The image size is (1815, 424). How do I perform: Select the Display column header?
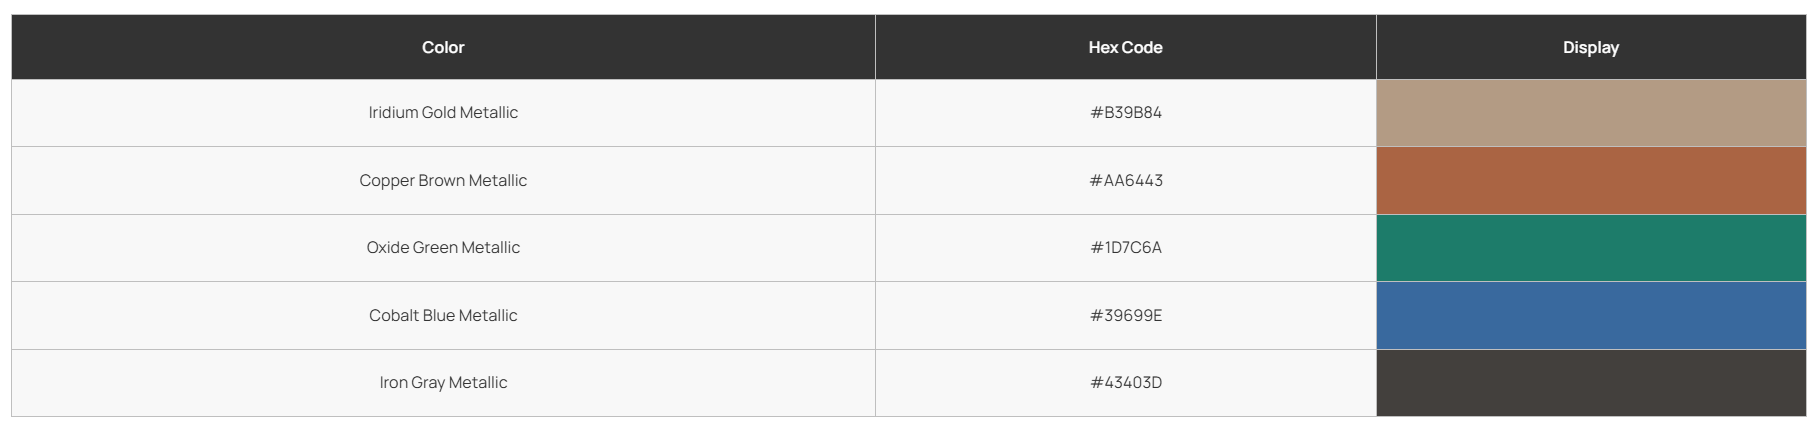[x=1591, y=47]
